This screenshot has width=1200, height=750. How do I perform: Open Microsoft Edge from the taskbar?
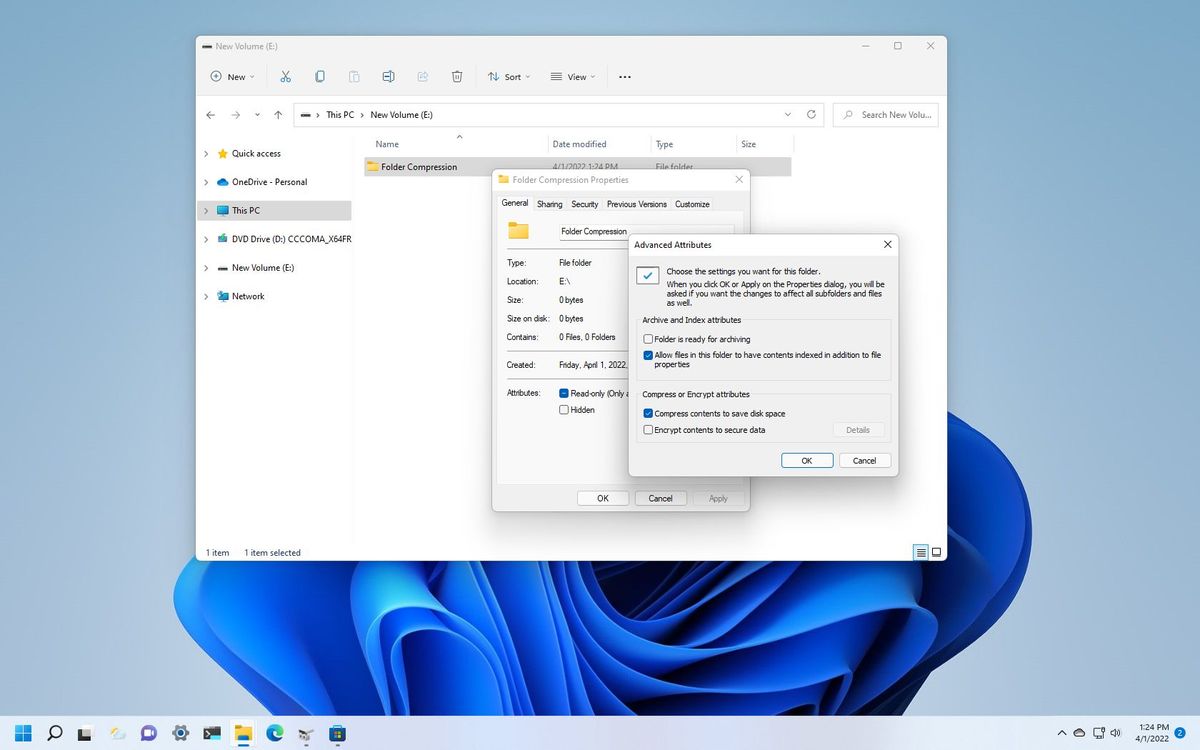point(273,732)
